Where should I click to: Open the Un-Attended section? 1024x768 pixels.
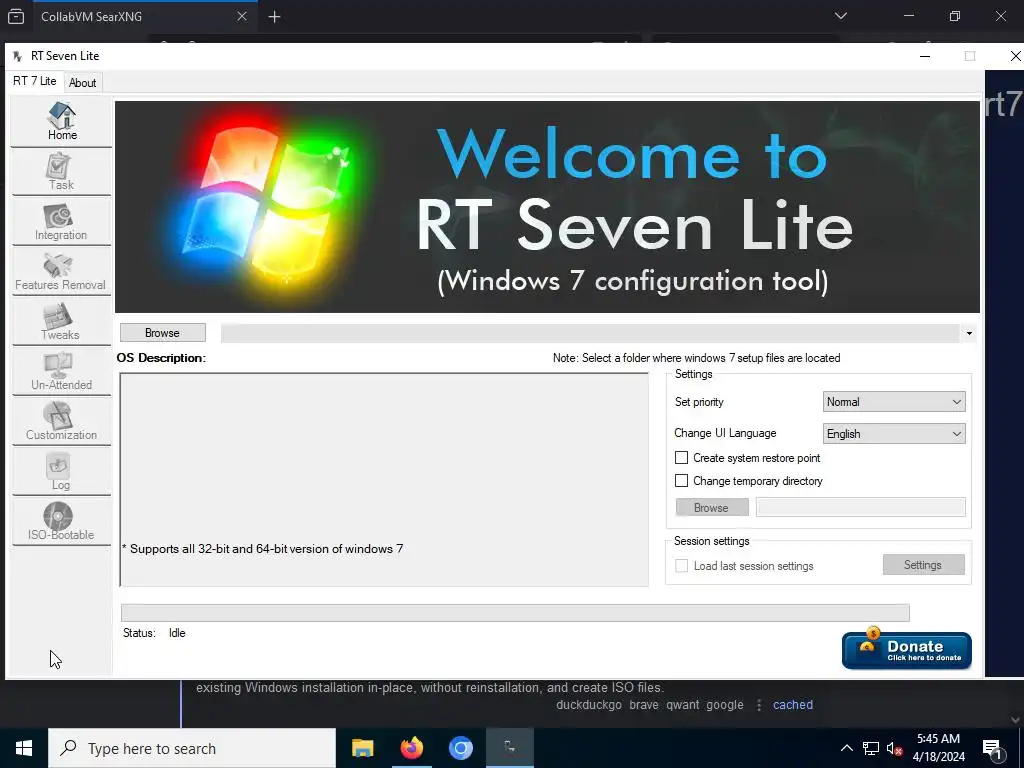click(61, 372)
